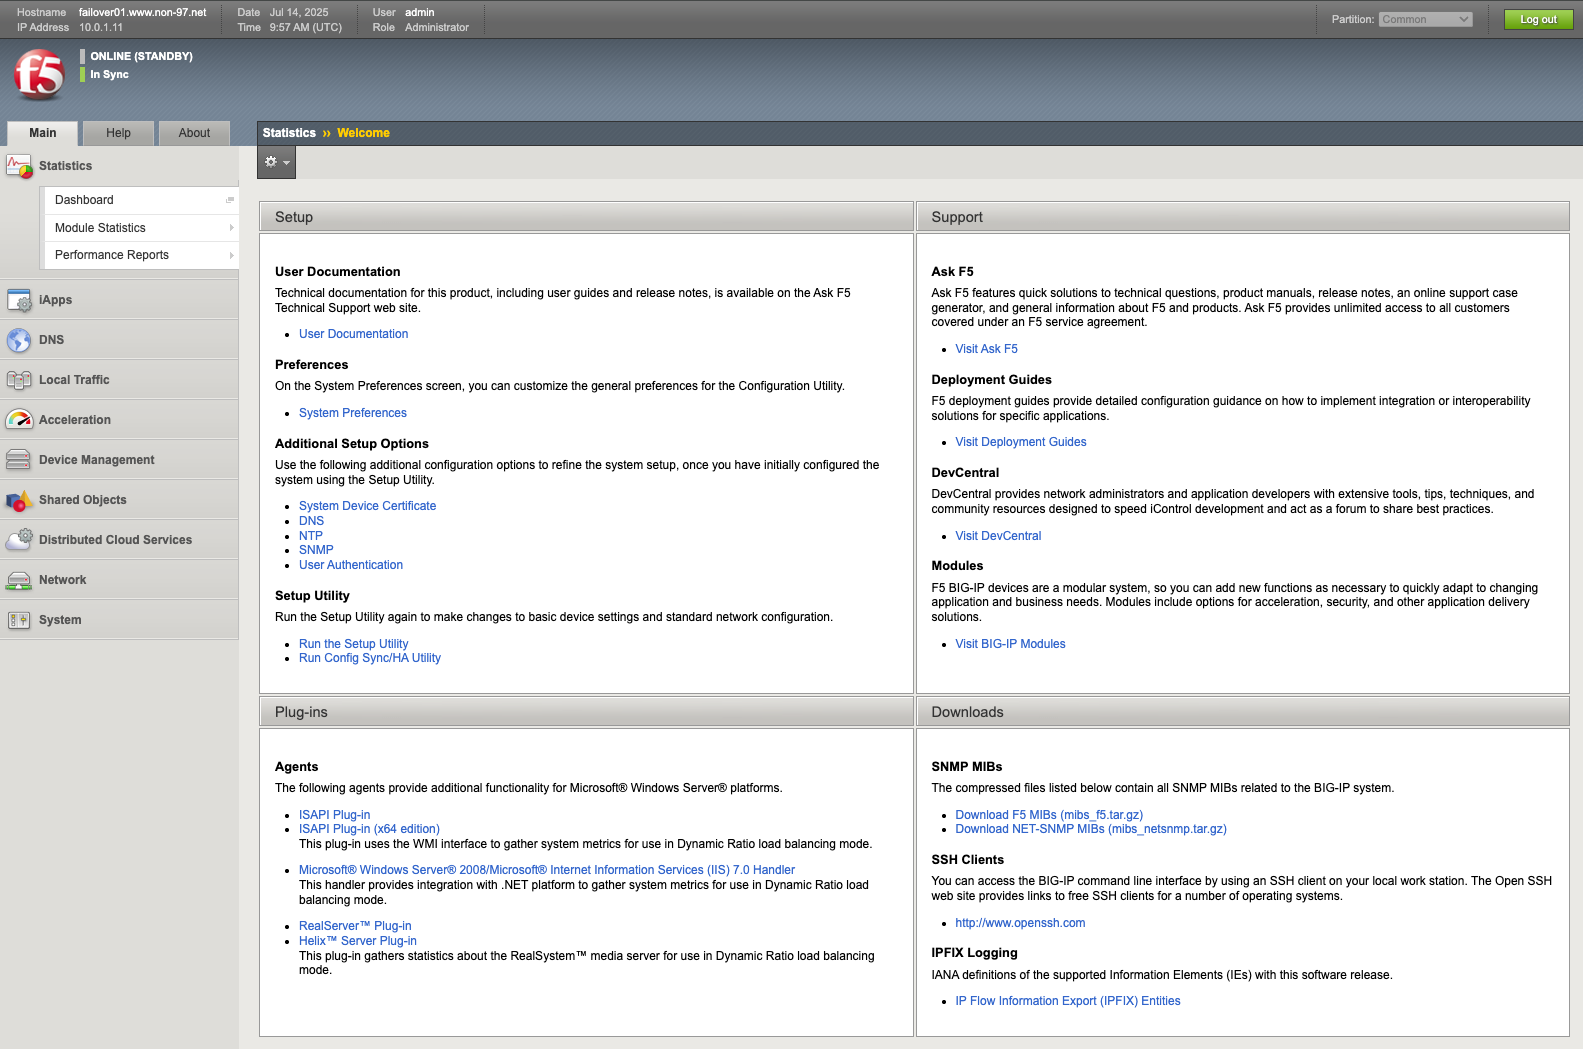Click the Device Management icon
This screenshot has height=1049, width=1583.
pyautogui.click(x=19, y=460)
